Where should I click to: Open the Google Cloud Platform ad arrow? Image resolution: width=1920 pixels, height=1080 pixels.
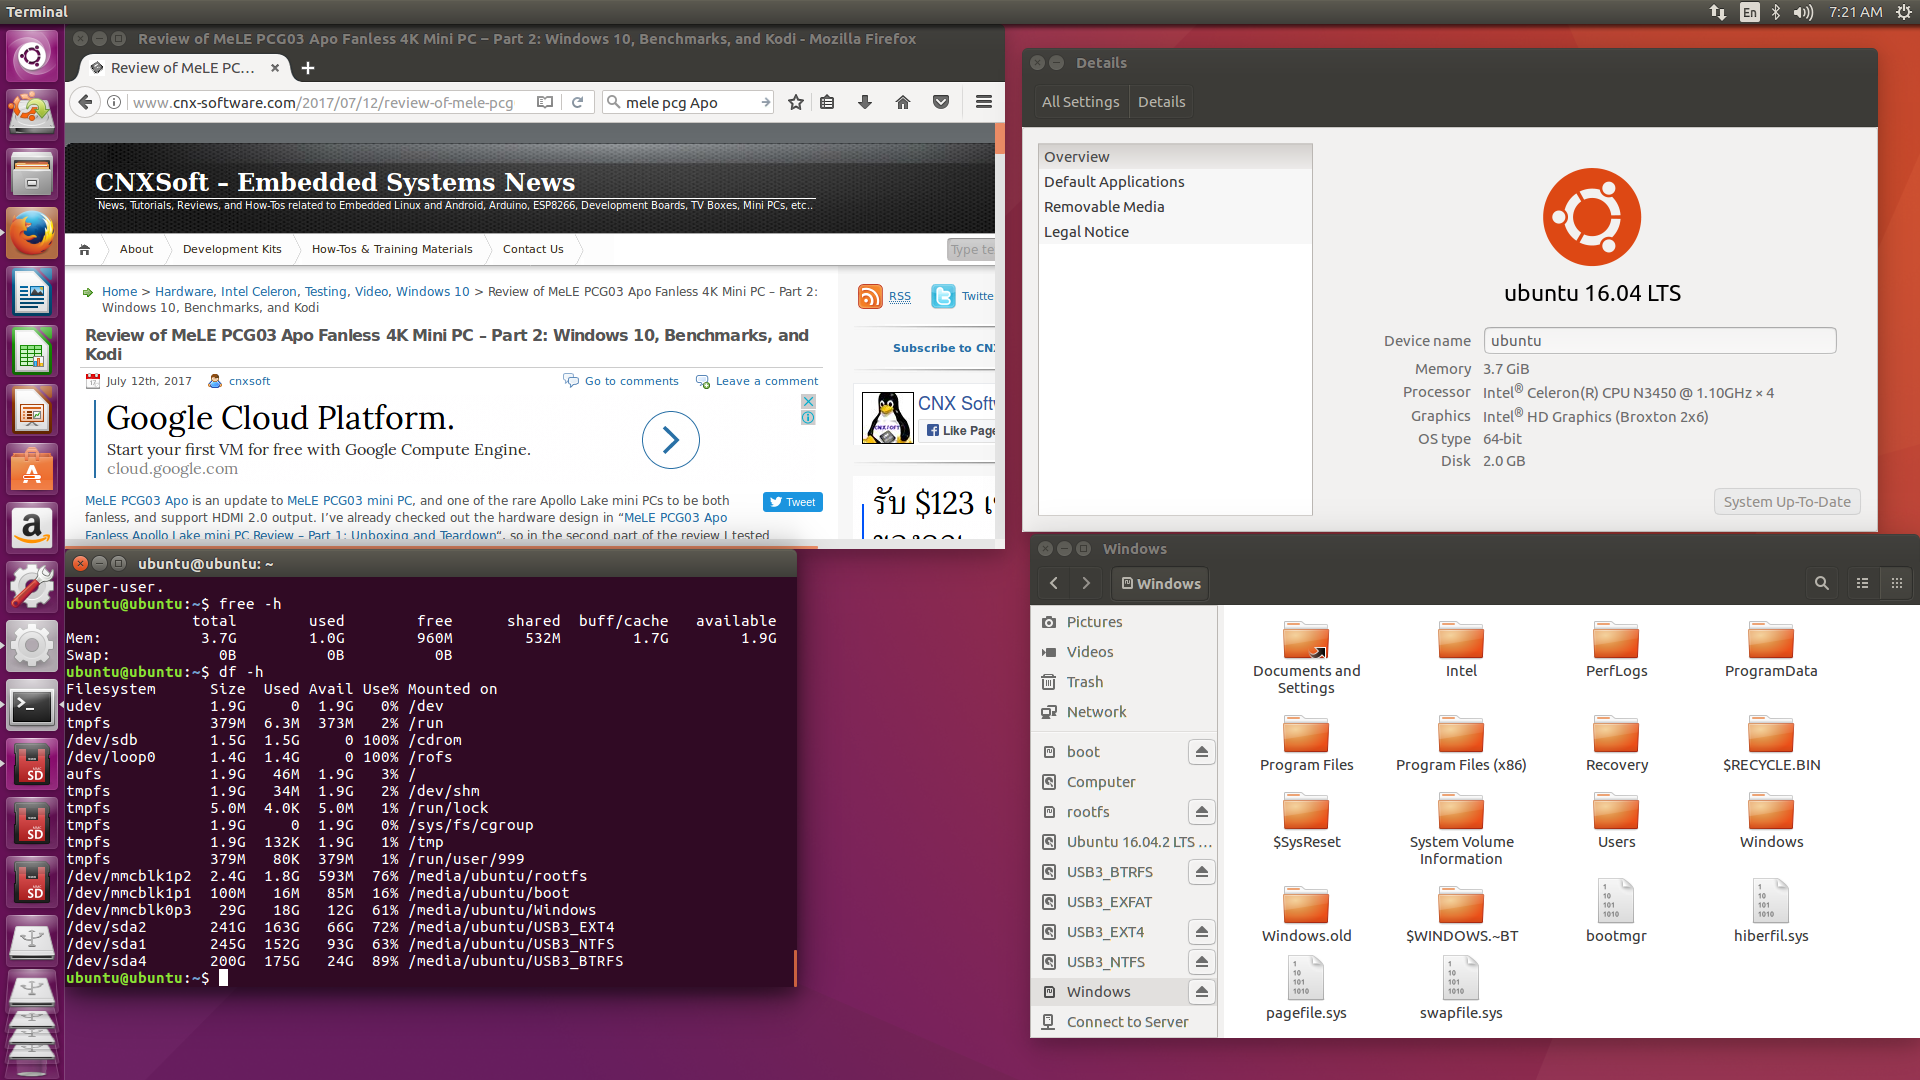(x=670, y=440)
